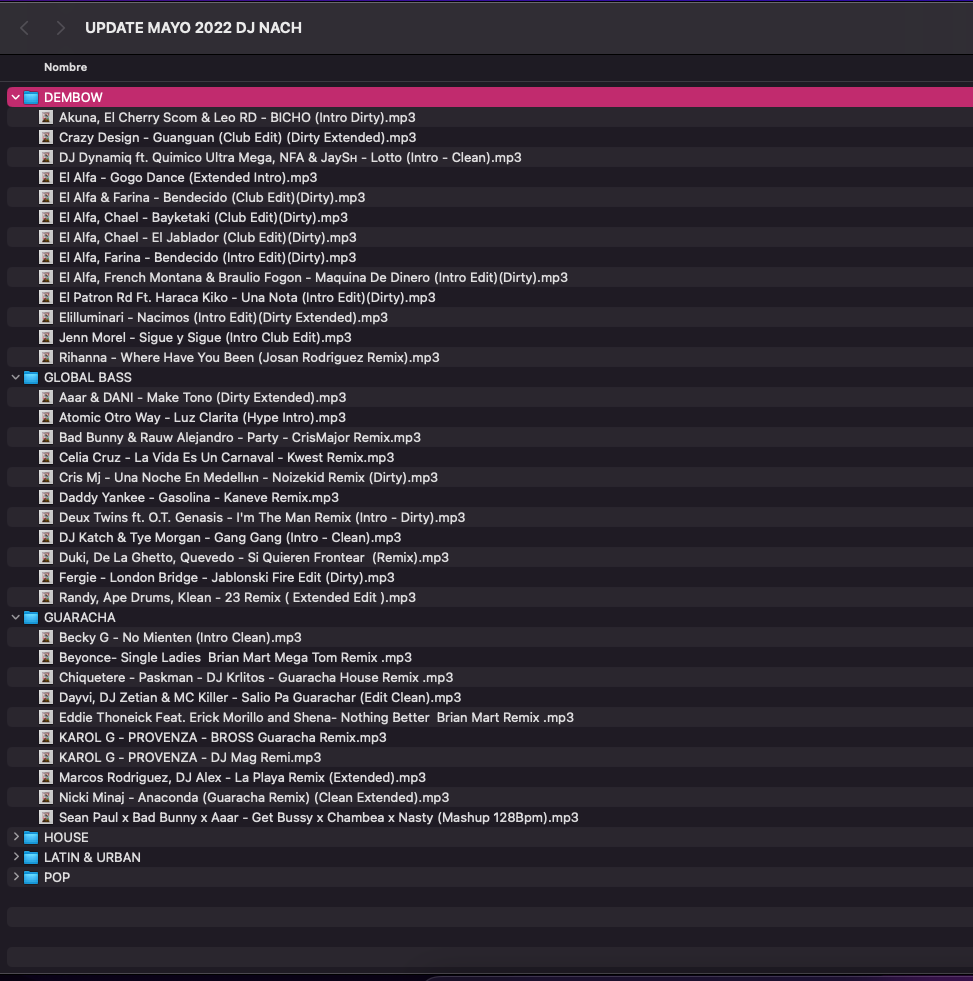
Task: Select Sean Paul x Bad Bunny Mashup file
Action: pos(318,818)
